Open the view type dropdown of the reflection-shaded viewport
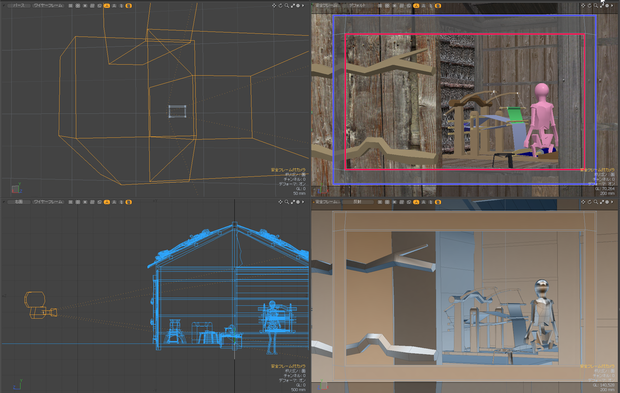The width and height of the screenshot is (620, 393). 327,202
